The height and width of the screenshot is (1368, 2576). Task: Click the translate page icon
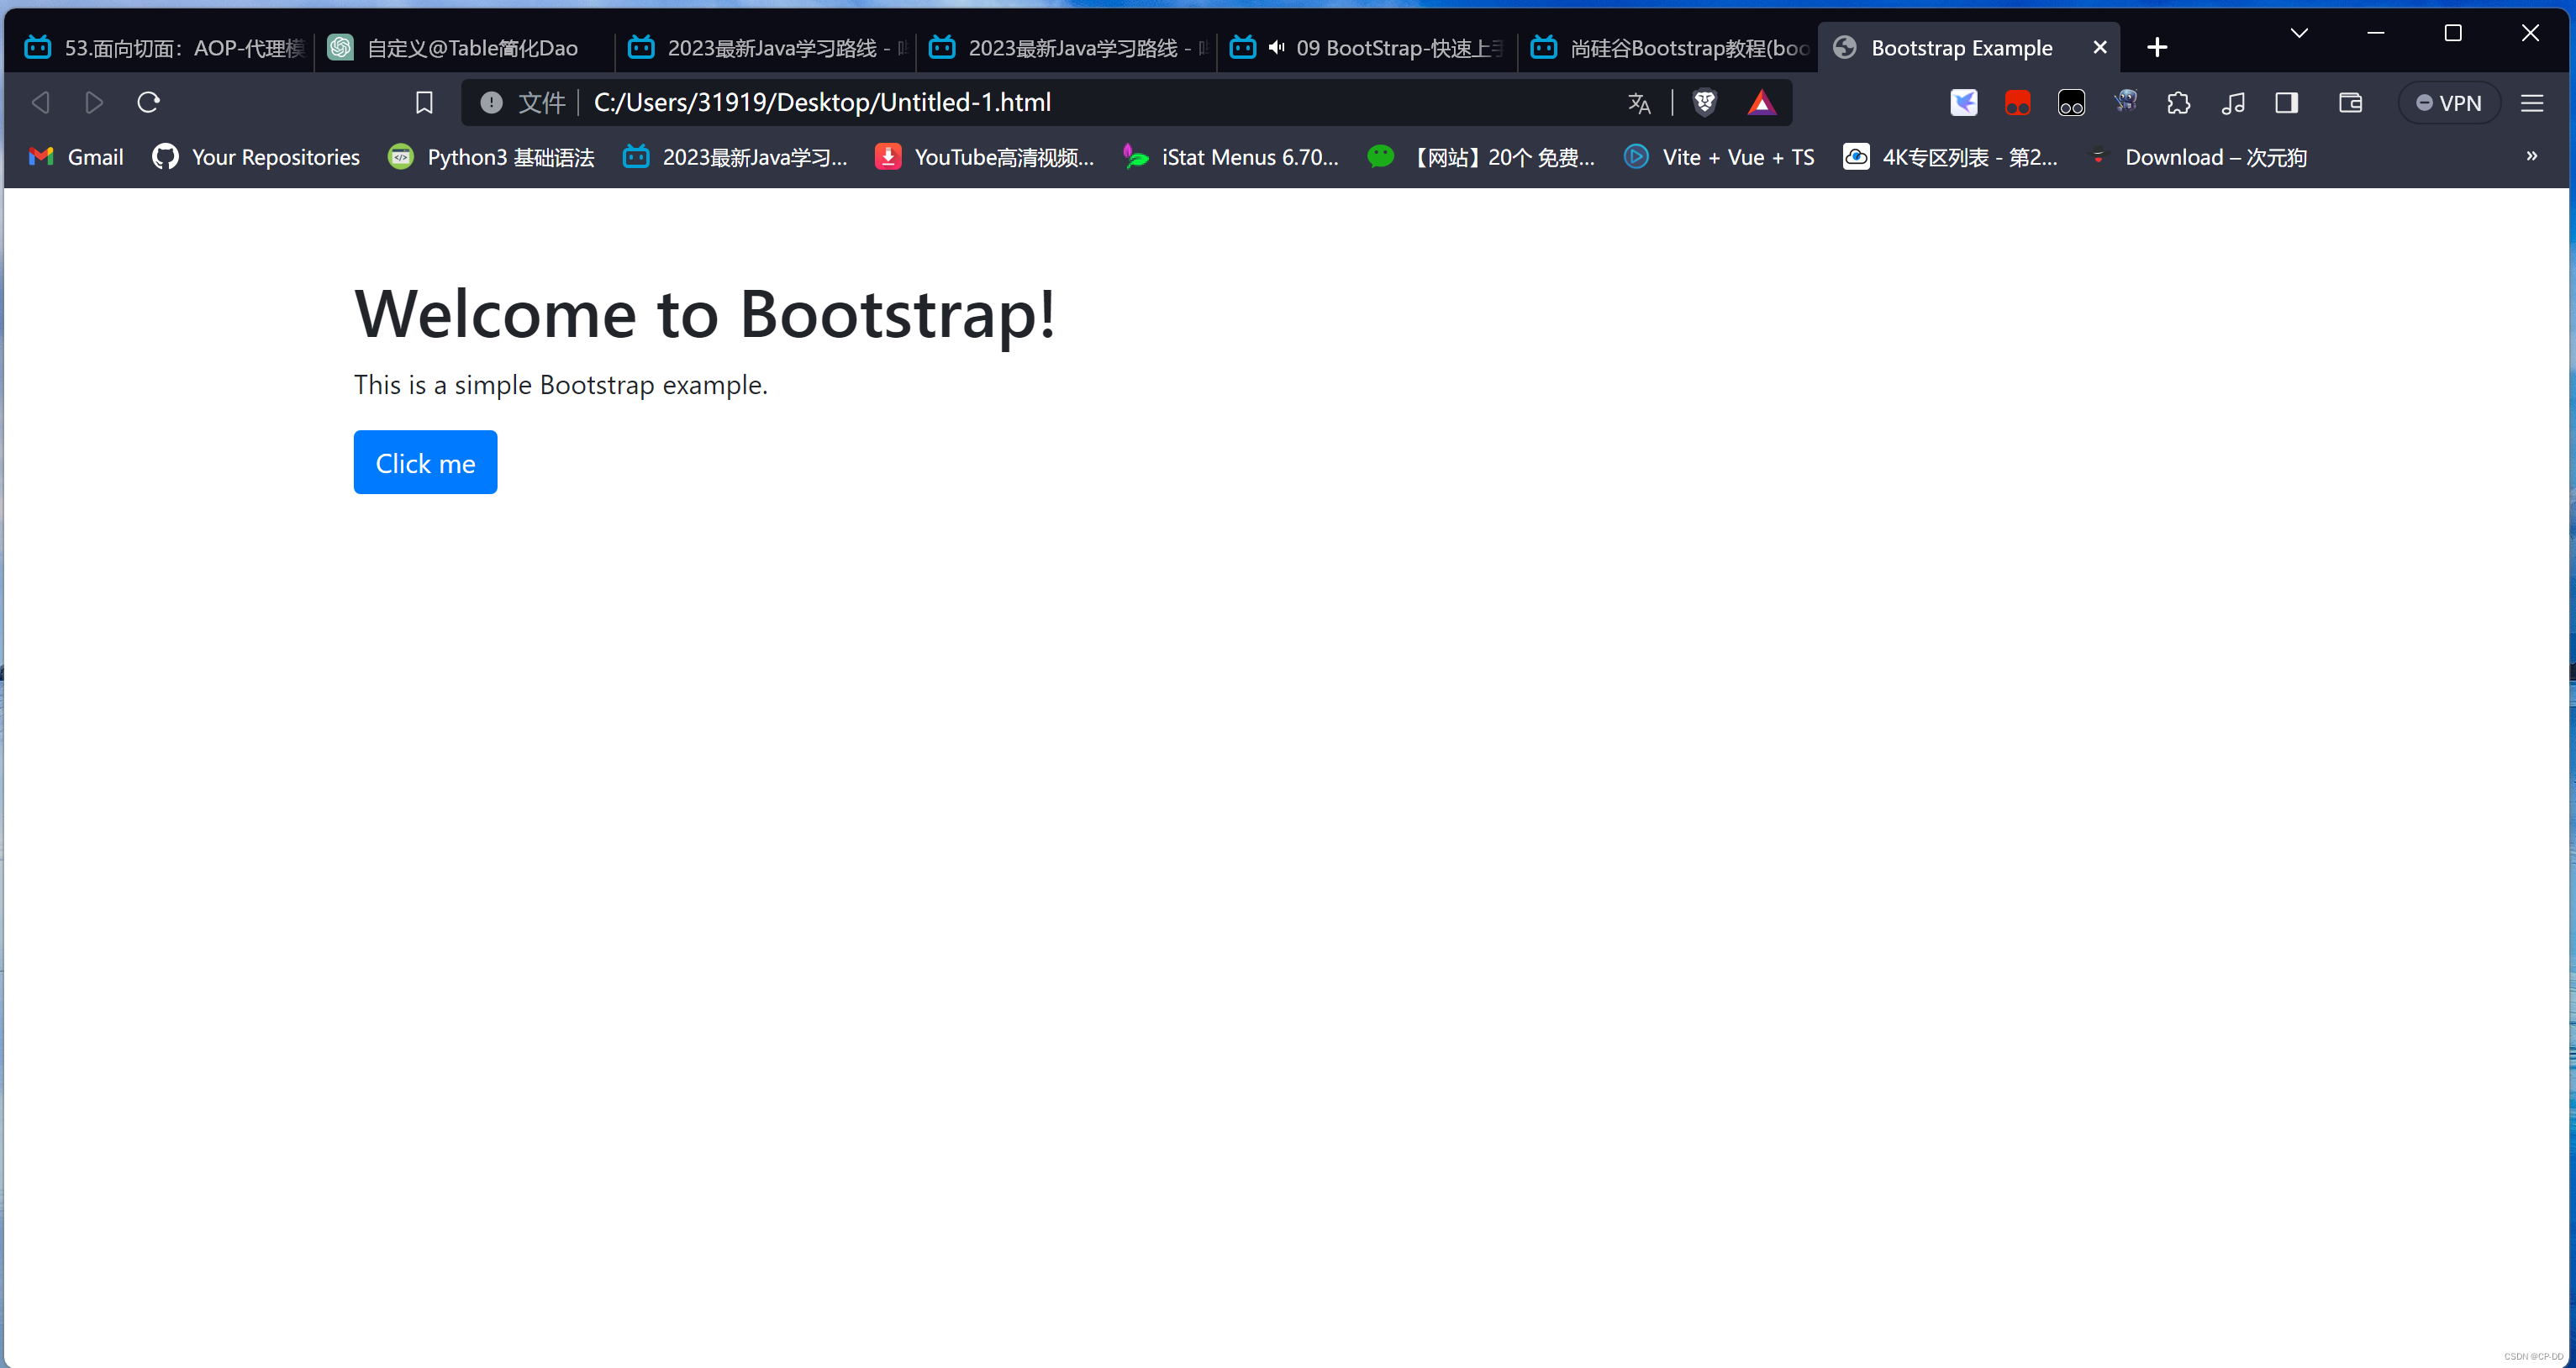click(x=1638, y=103)
